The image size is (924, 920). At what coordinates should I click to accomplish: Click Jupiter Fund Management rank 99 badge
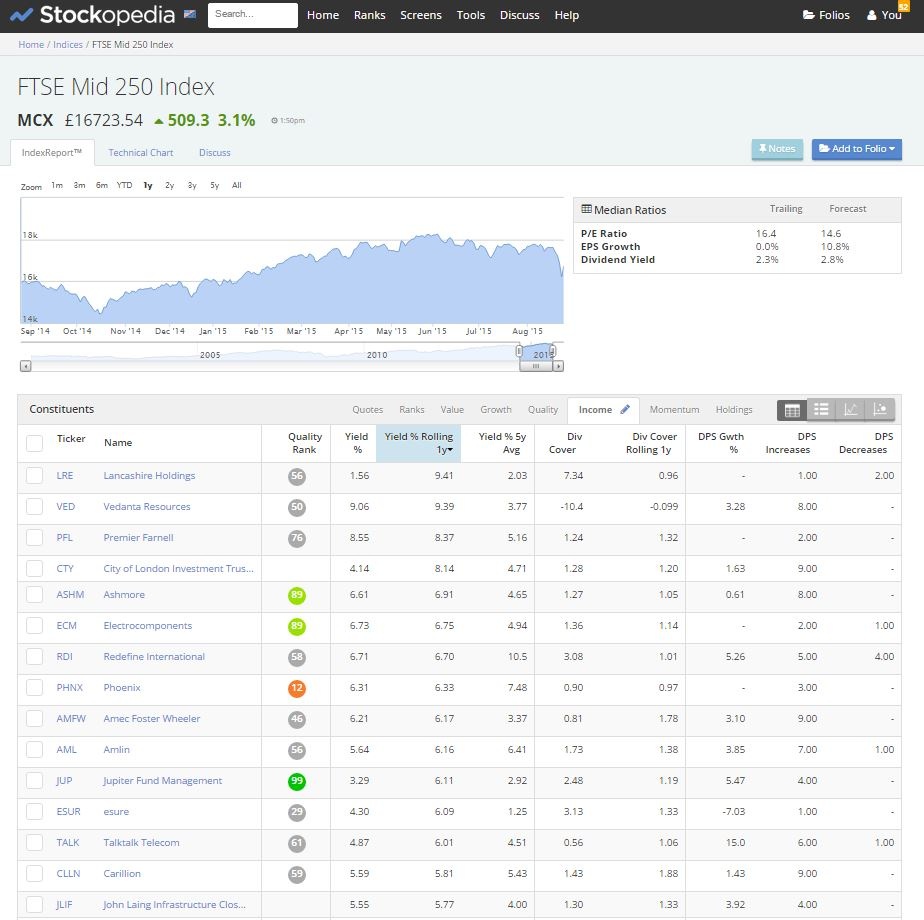coord(297,781)
